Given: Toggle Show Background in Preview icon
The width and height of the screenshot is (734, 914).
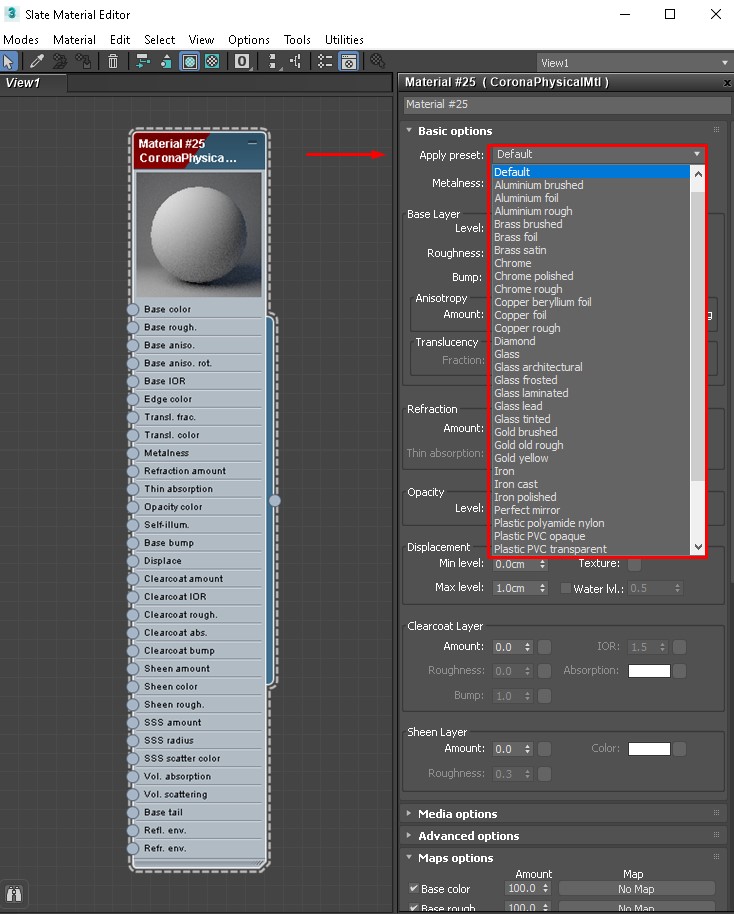Looking at the screenshot, I should point(212,61).
